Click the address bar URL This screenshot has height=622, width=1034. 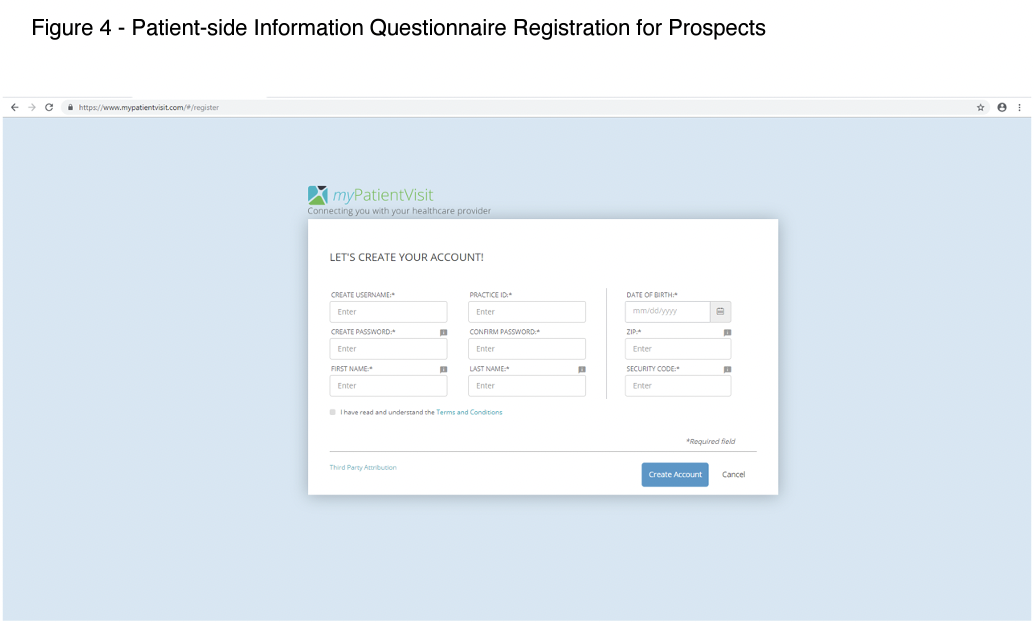point(148,108)
